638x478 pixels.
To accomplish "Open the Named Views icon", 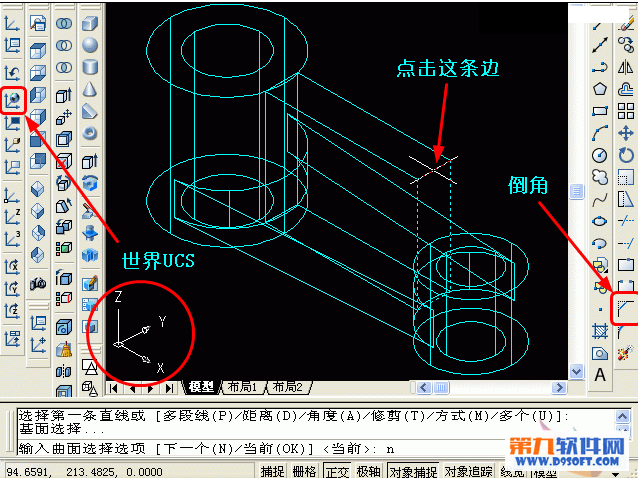I will tap(38, 23).
